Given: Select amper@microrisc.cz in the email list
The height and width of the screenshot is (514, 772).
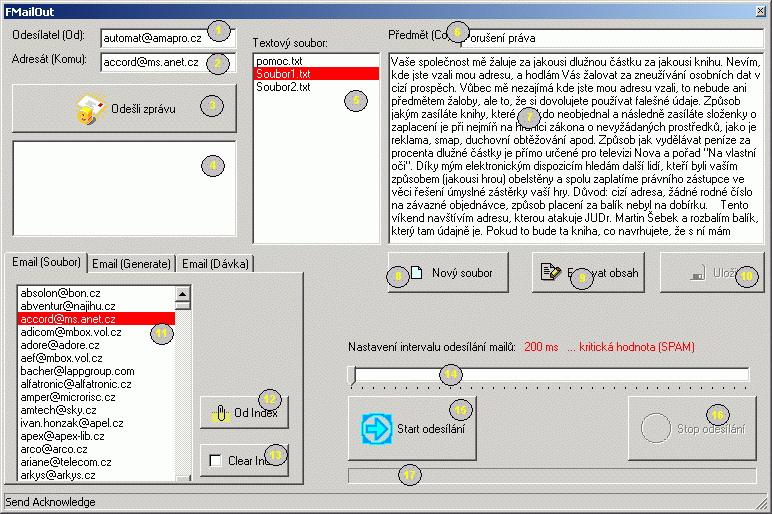Looking at the screenshot, I should coord(96,397).
